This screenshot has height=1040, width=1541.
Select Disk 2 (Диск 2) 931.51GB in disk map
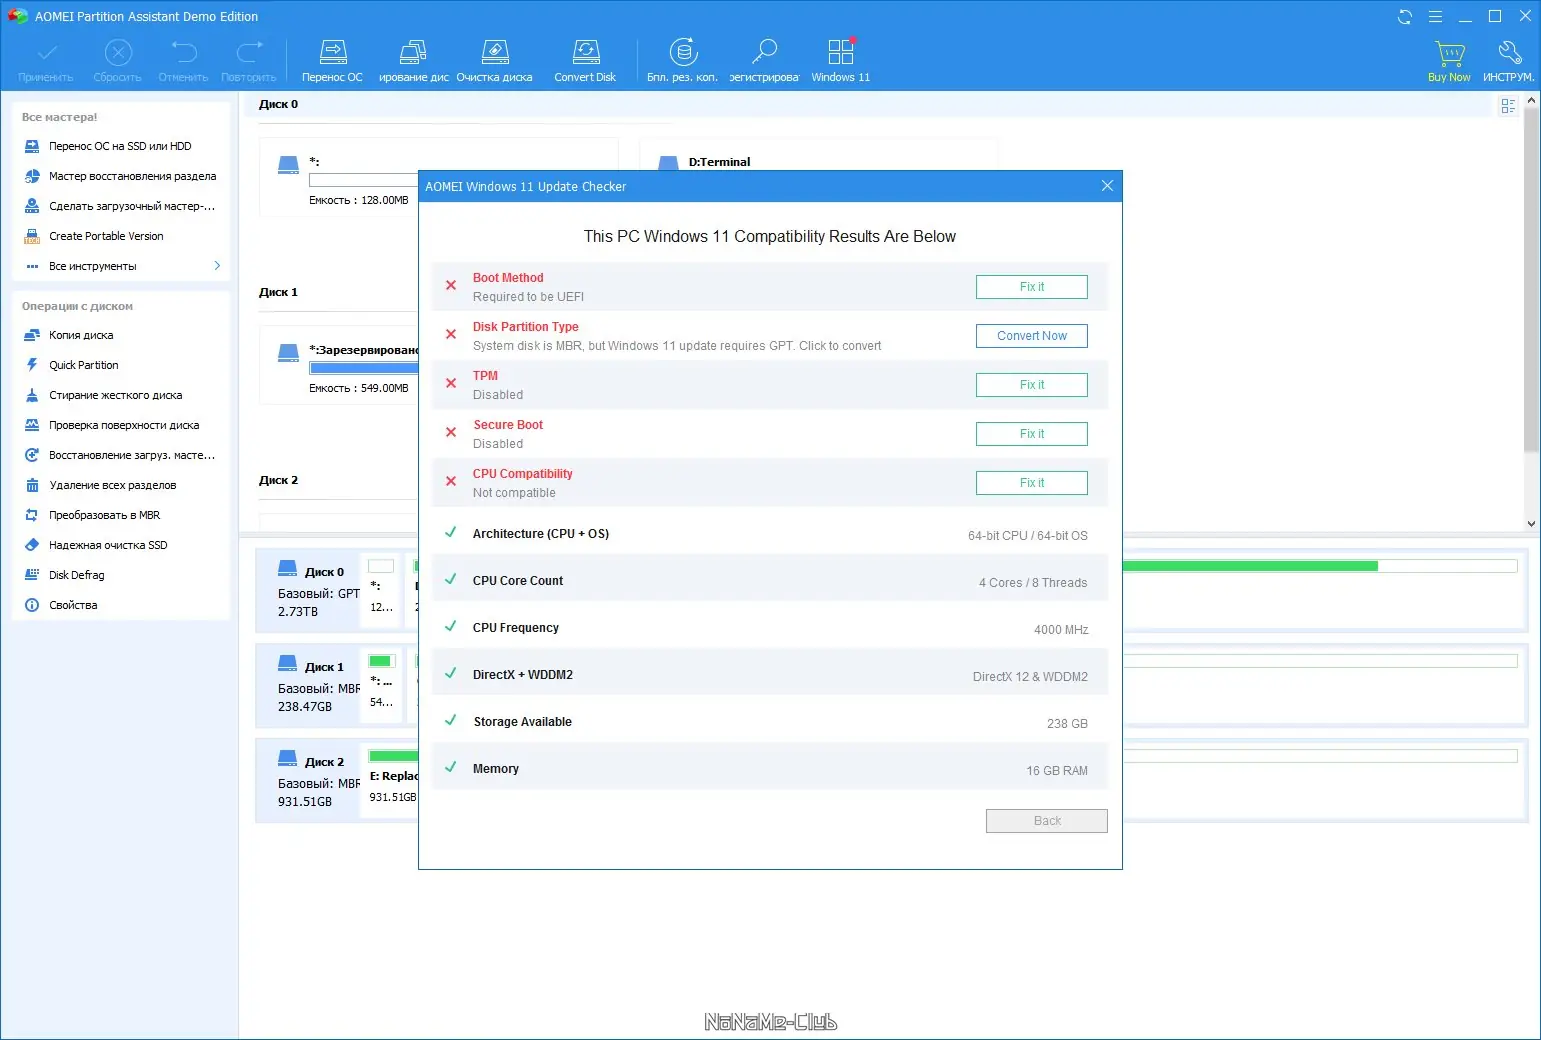(308, 781)
